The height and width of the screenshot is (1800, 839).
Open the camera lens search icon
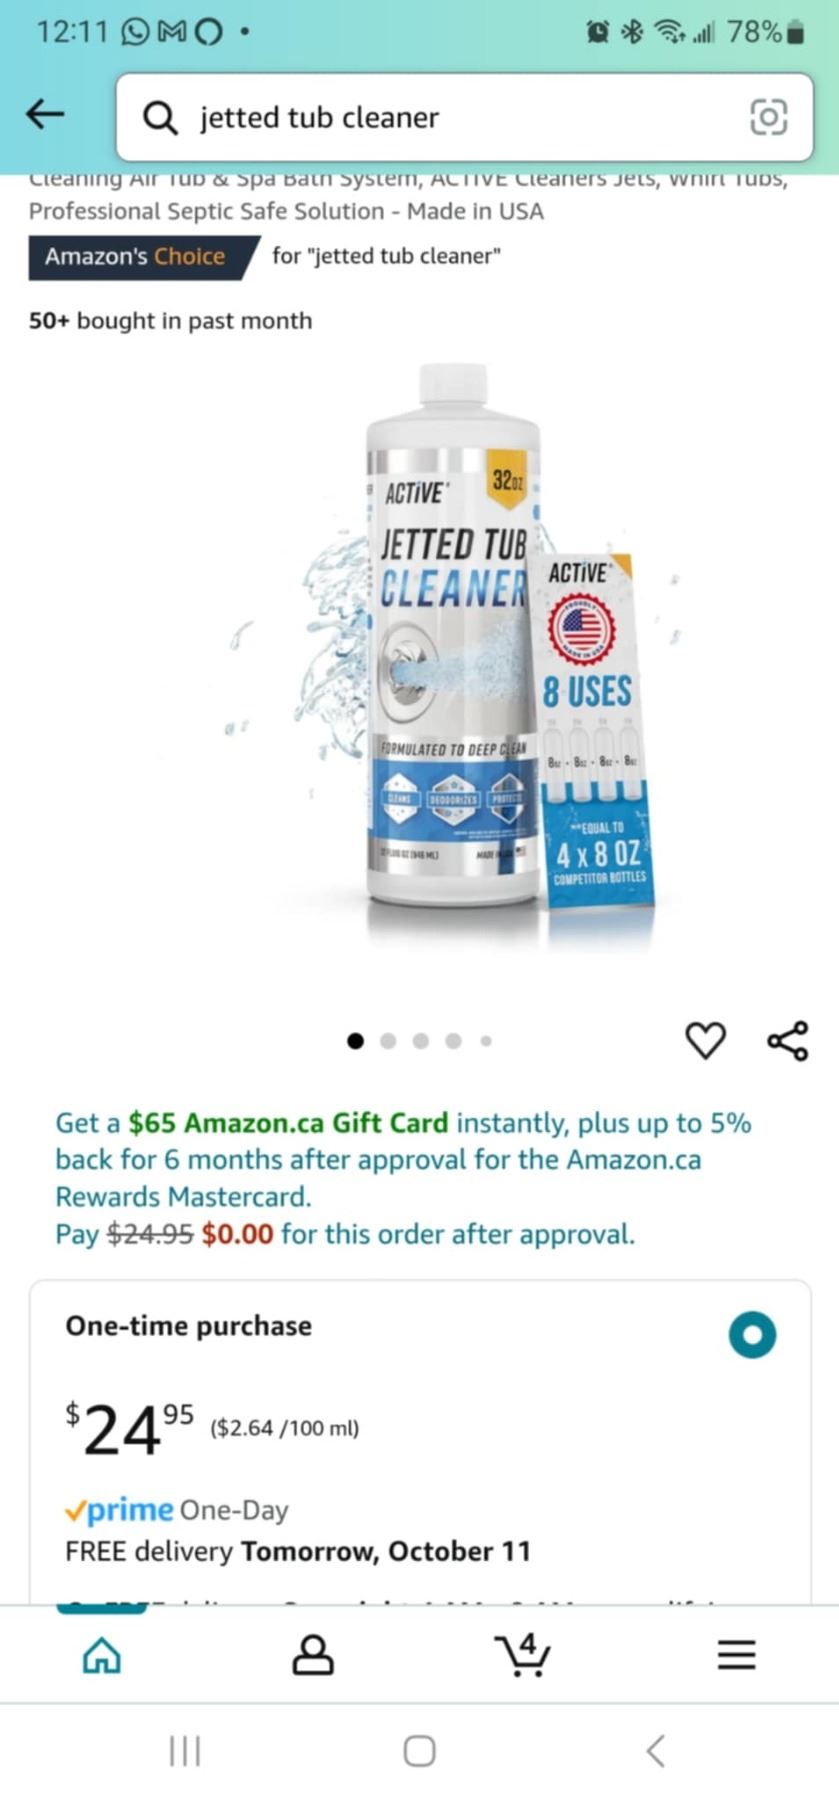[768, 117]
